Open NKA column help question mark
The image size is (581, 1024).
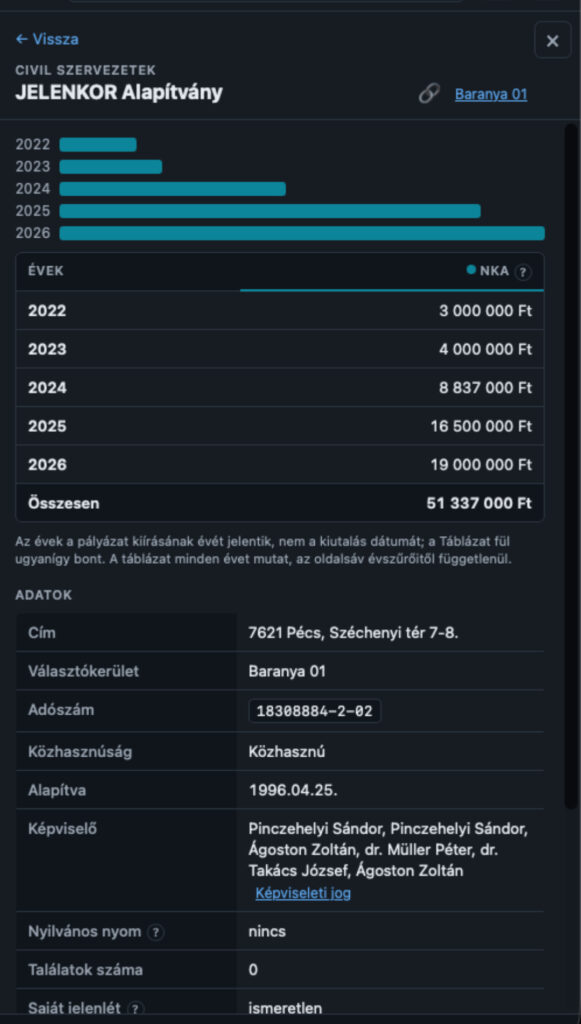[522, 272]
